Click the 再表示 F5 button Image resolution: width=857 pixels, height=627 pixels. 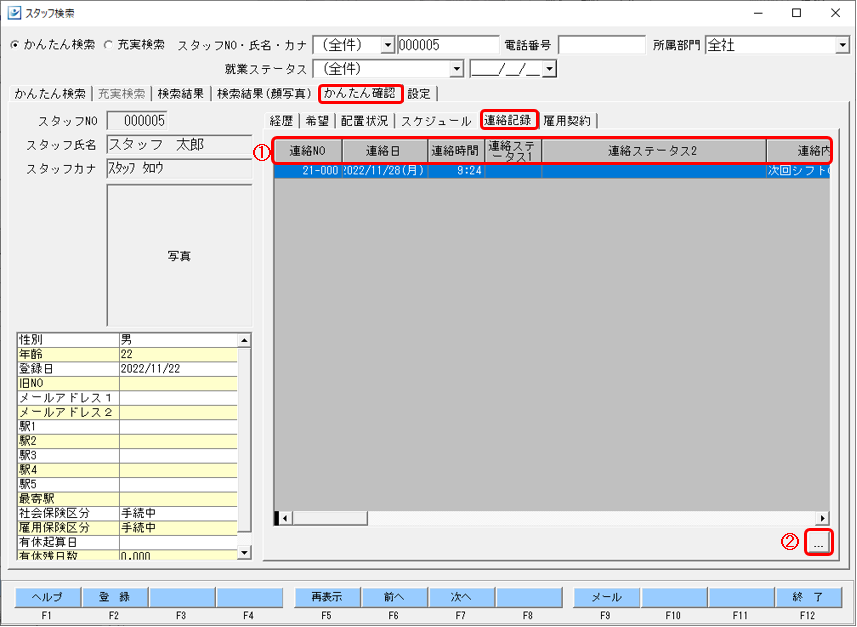tap(327, 597)
